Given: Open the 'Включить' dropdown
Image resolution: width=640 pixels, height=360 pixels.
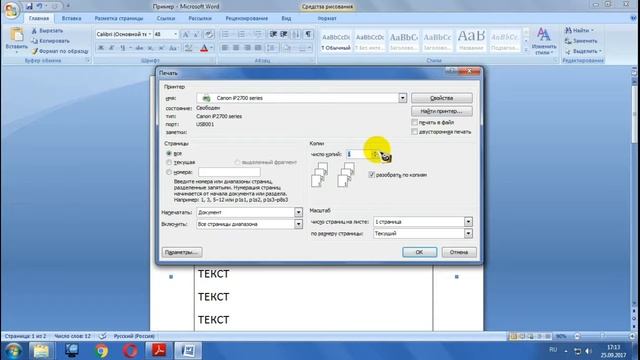Looking at the screenshot, I should [298, 224].
